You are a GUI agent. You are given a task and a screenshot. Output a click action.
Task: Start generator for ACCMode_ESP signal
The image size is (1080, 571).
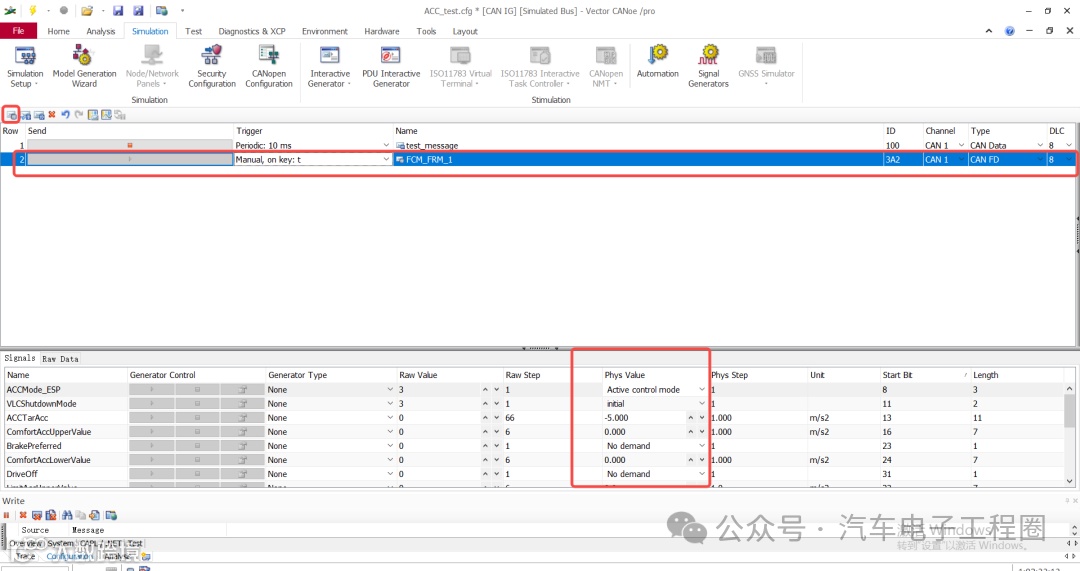point(152,390)
